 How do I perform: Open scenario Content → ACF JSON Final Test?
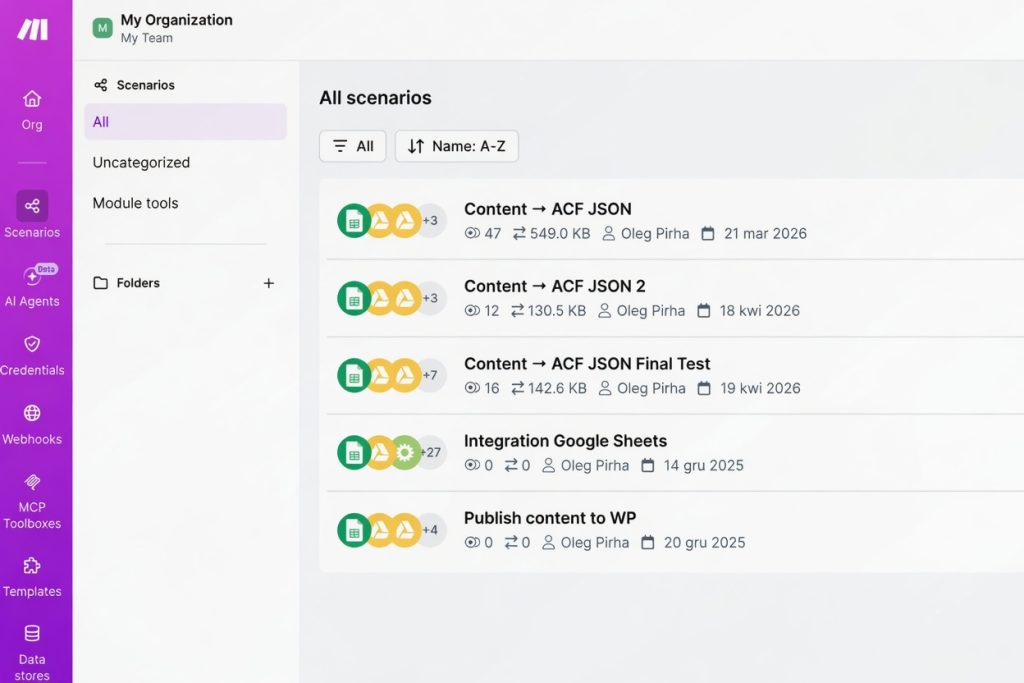click(587, 364)
